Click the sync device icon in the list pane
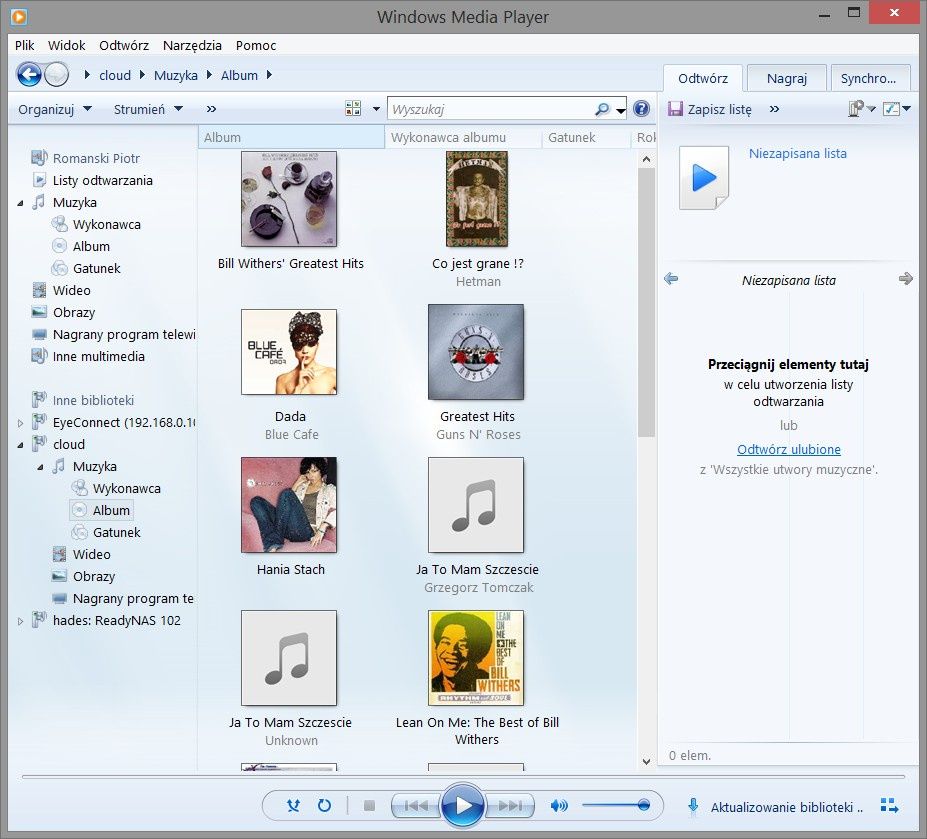The image size is (927, 839). [855, 109]
